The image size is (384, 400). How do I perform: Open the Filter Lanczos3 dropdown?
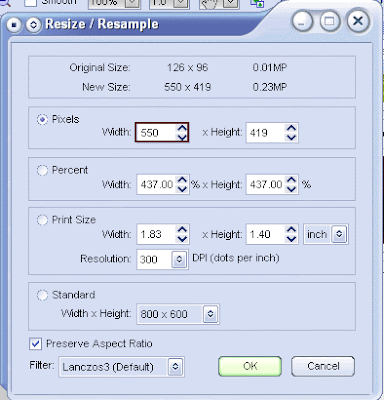[175, 367]
